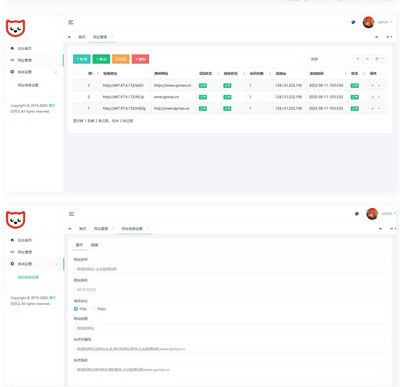
Task: Open the tab options dropdown in top screenshot
Action: pos(389,37)
